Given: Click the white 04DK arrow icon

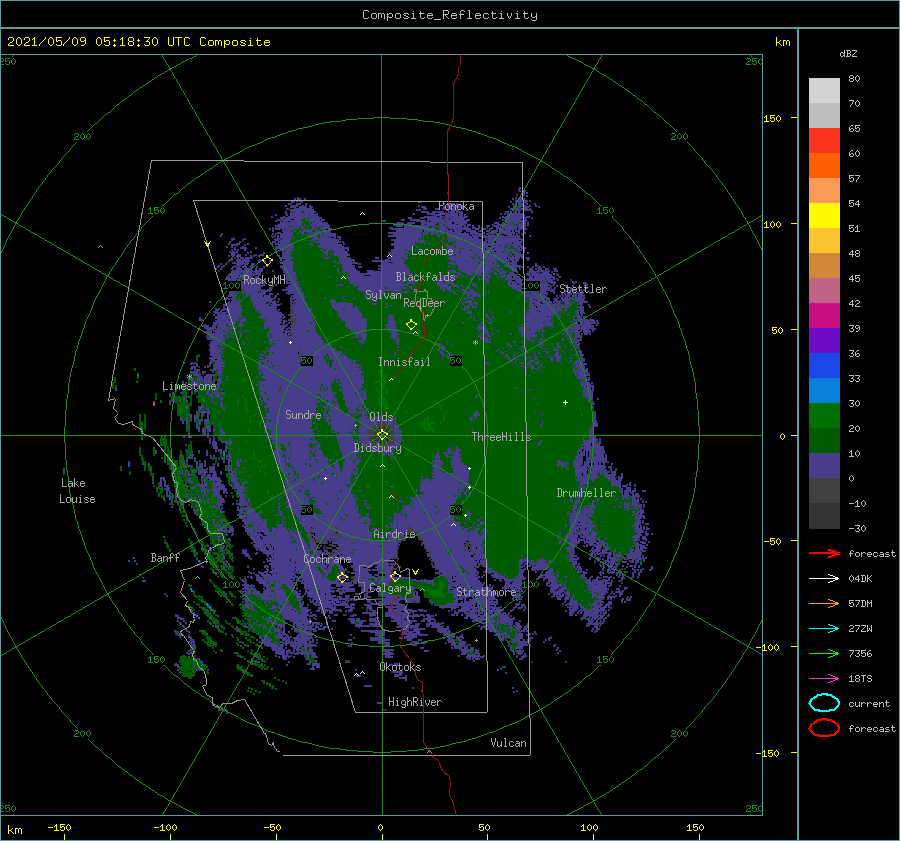Looking at the screenshot, I should click(824, 579).
